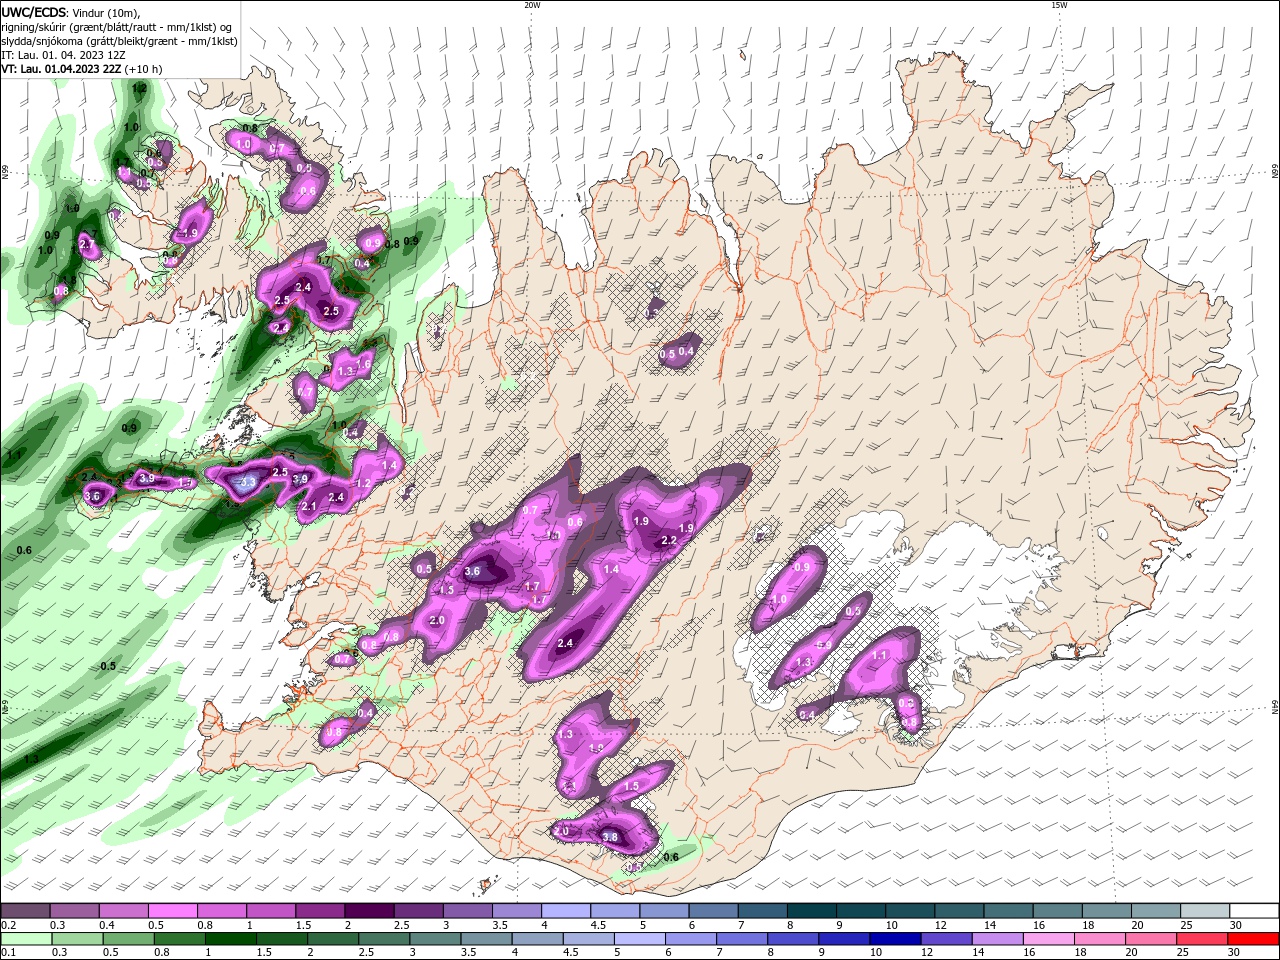Select the dark teal swatch between 9 and 10, top row
Viewport: 1280px width, 960px height.
pyautogui.click(x=860, y=910)
